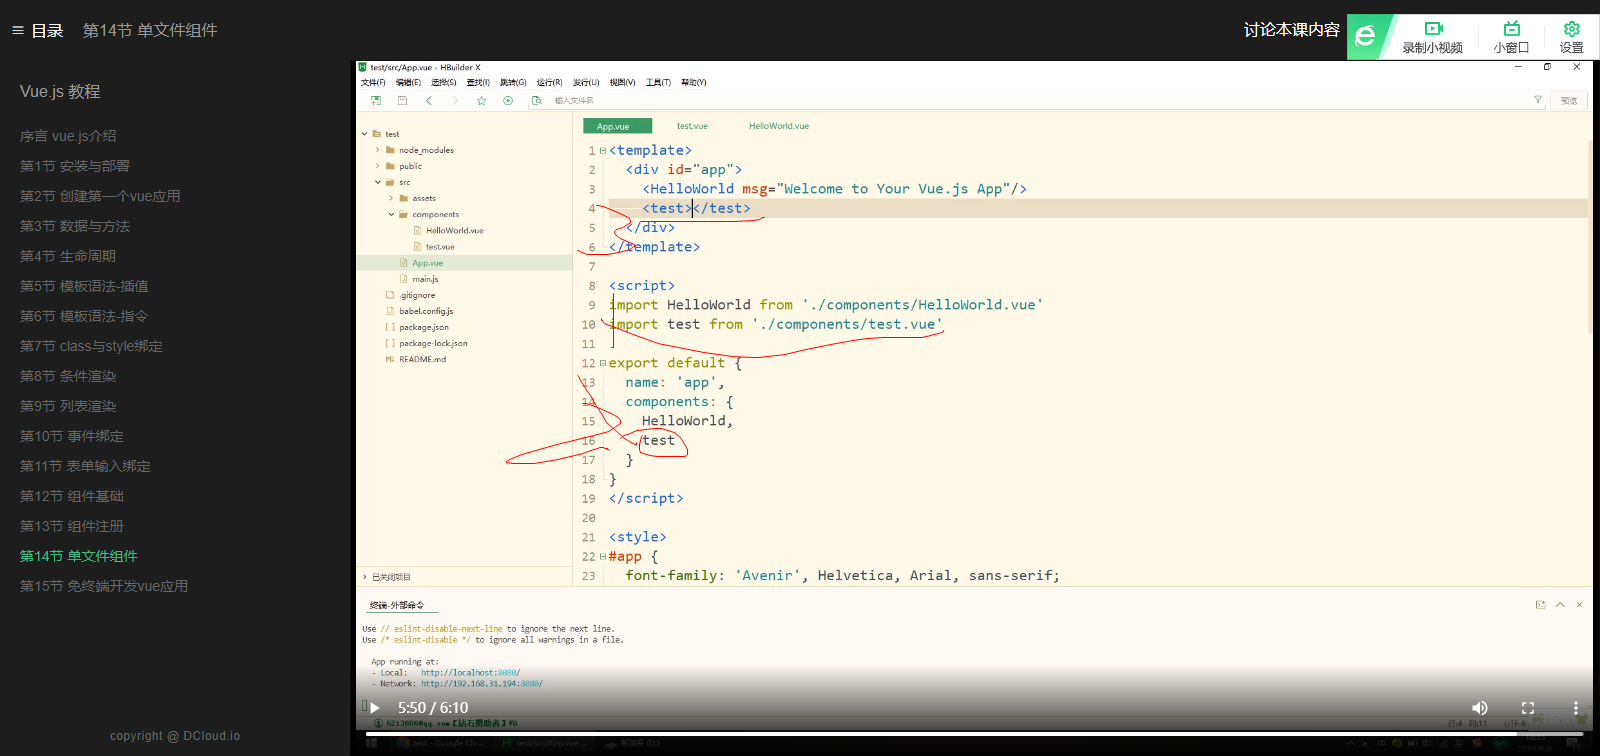
Task: Collapse the test project root
Action: click(364, 134)
